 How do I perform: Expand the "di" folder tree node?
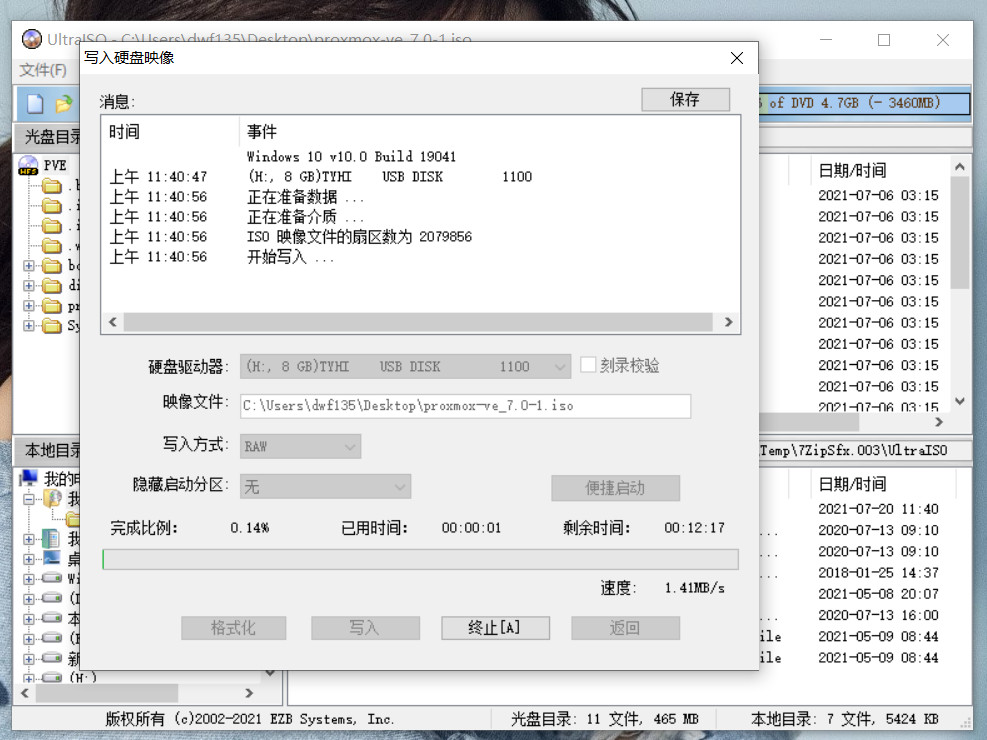click(x=28, y=286)
